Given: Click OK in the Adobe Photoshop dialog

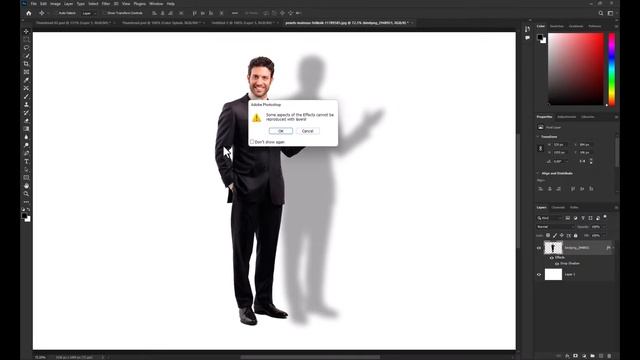Looking at the screenshot, I should point(281,131).
